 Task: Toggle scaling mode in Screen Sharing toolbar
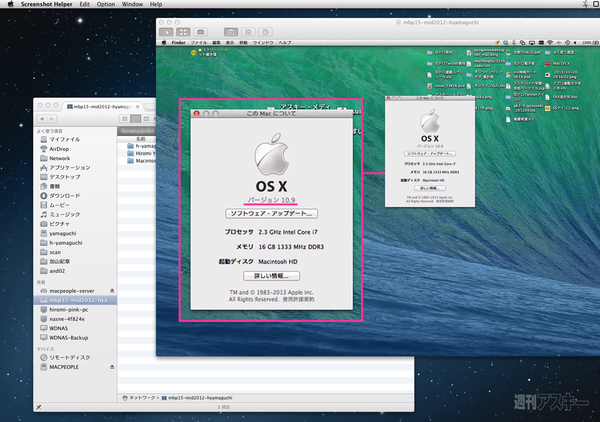183,32
